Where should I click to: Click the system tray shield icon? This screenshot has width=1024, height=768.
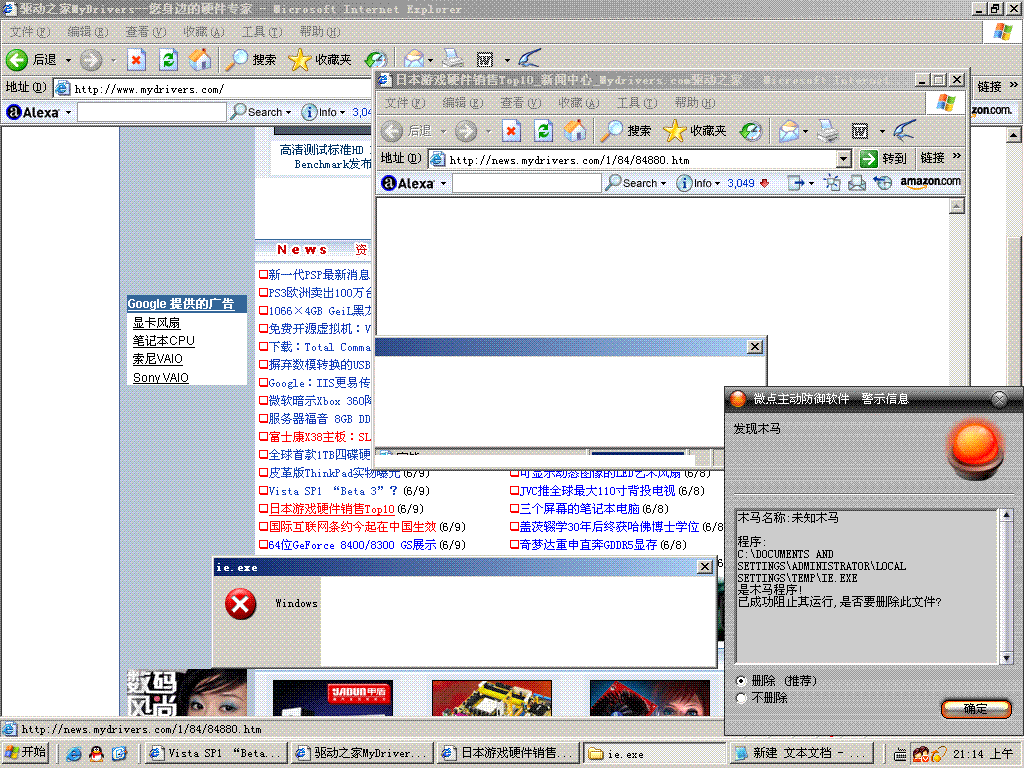click(920, 754)
